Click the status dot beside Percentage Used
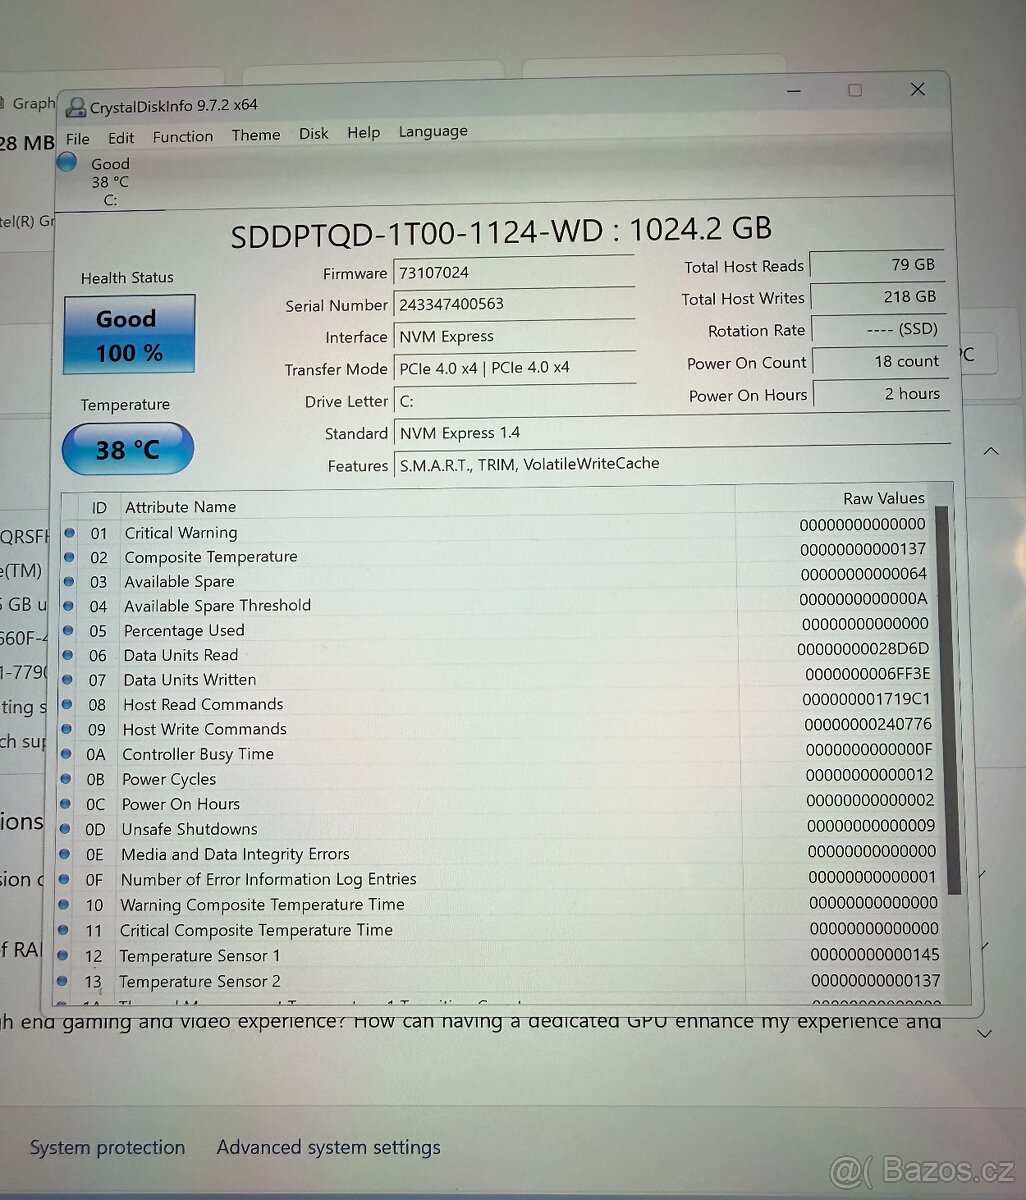The width and height of the screenshot is (1026, 1200). [69, 630]
